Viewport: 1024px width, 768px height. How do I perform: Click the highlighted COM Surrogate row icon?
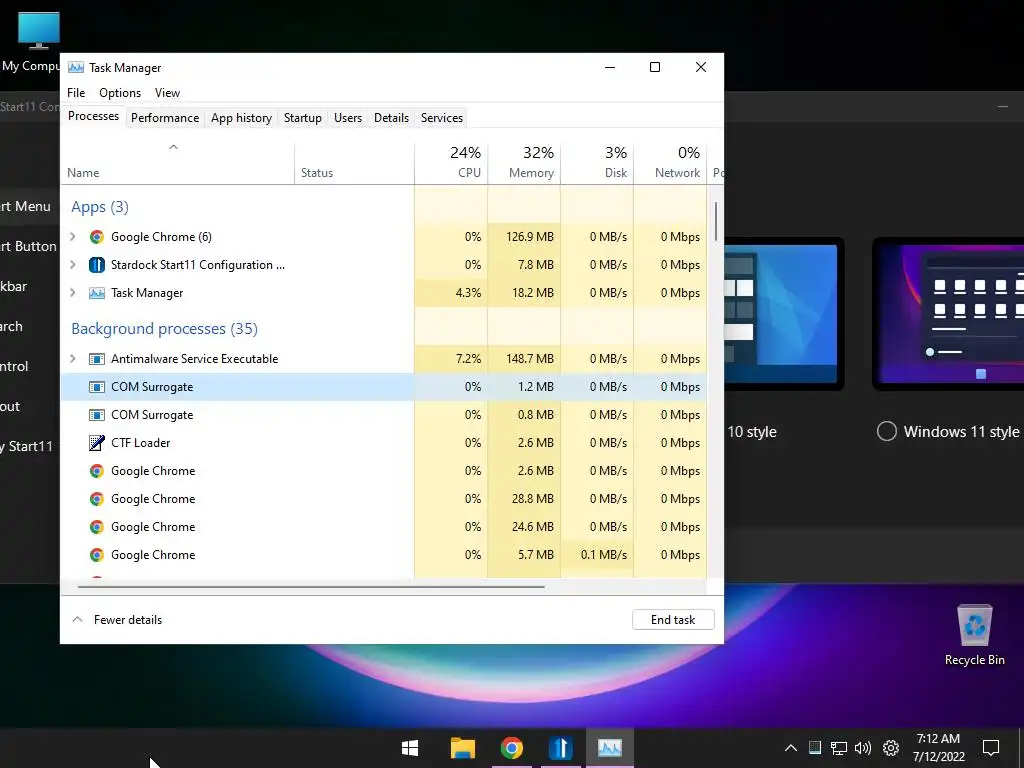tap(97, 387)
